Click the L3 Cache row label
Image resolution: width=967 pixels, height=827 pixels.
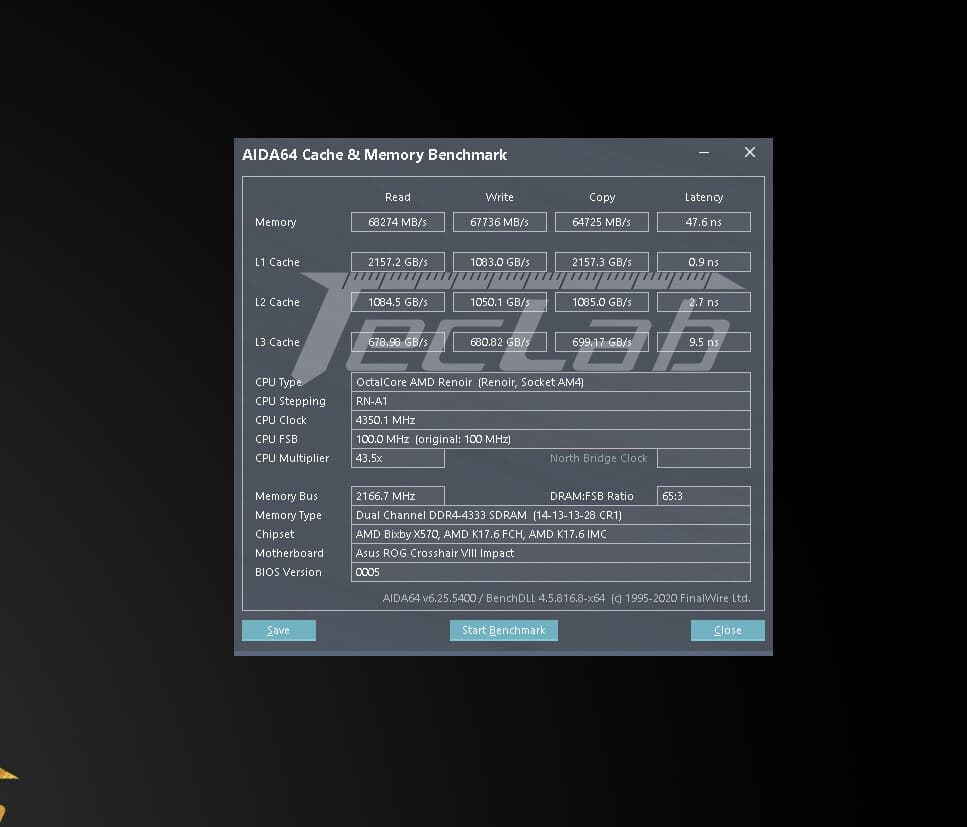click(x=277, y=342)
